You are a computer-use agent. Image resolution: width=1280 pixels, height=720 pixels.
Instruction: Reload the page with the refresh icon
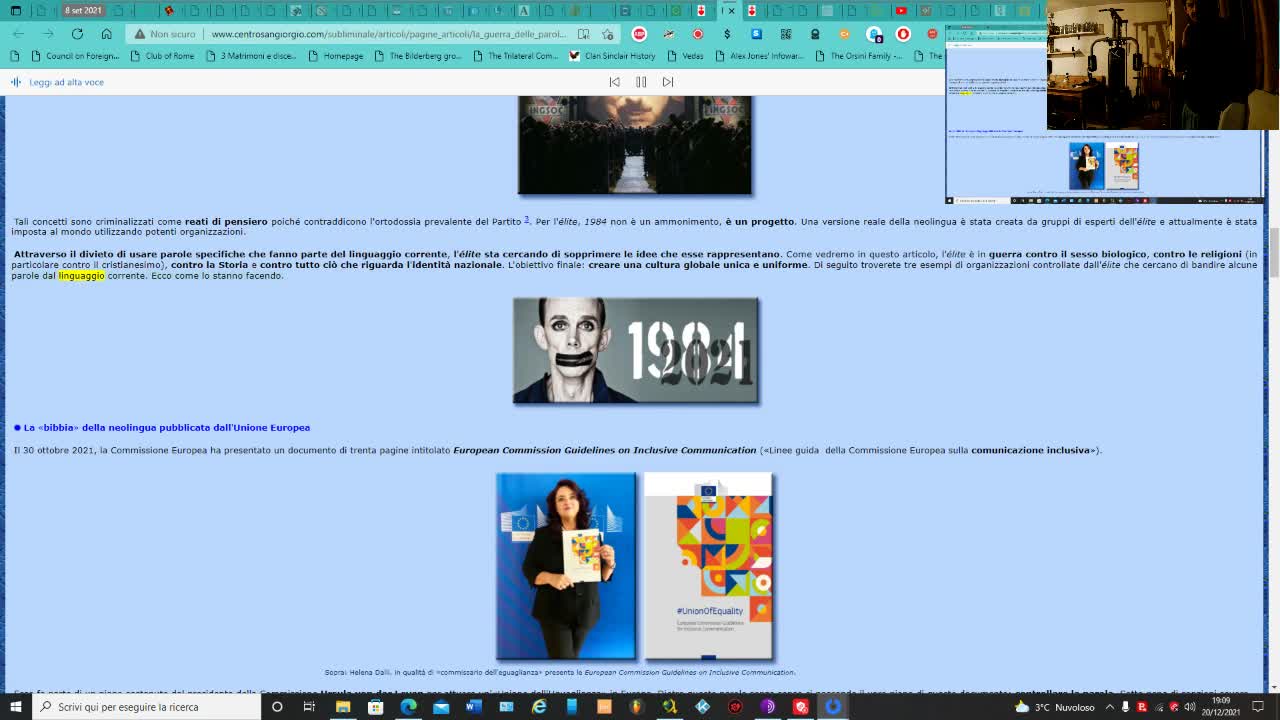coord(77,34)
